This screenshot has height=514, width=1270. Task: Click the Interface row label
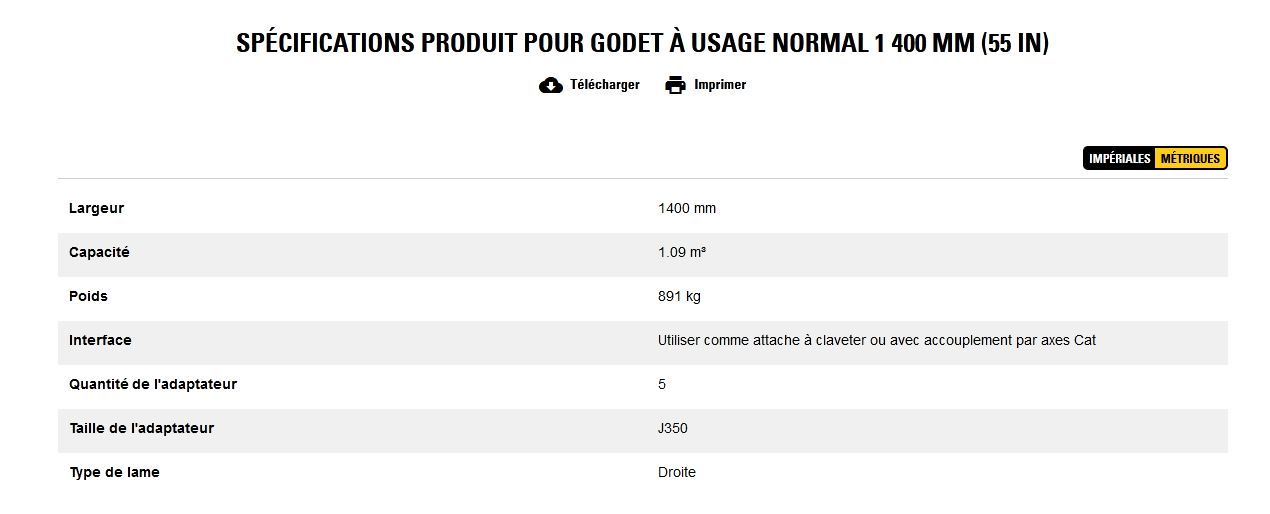[x=100, y=341]
